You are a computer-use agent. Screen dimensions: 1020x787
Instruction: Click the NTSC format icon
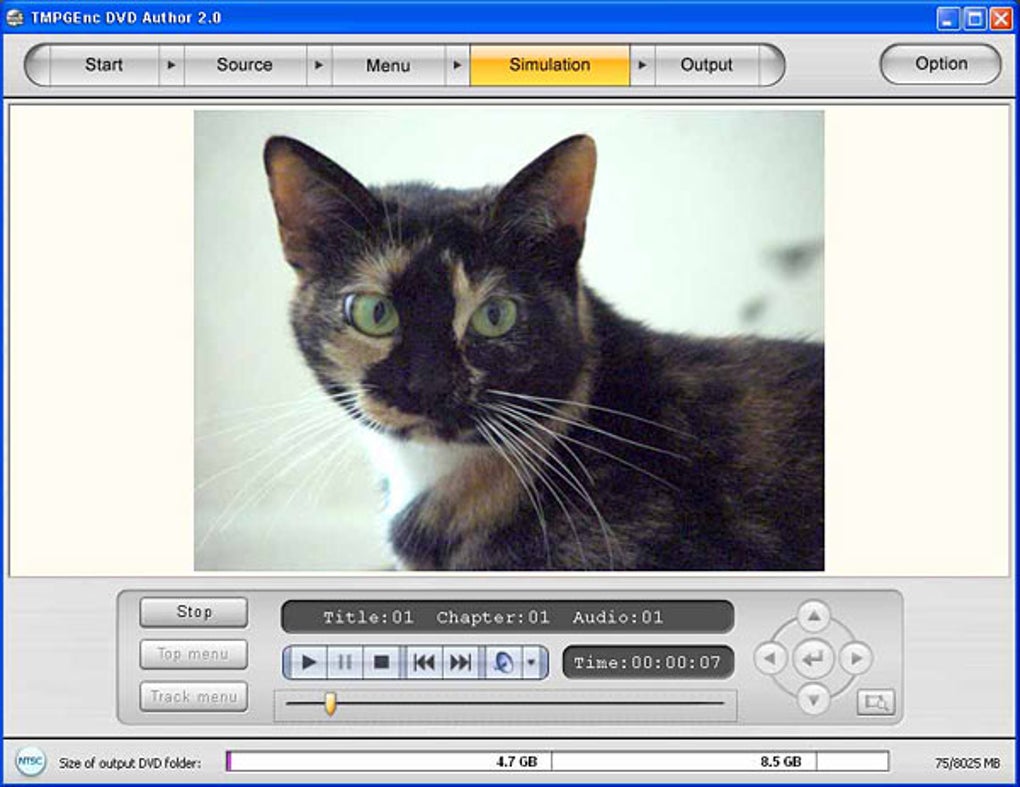click(30, 762)
